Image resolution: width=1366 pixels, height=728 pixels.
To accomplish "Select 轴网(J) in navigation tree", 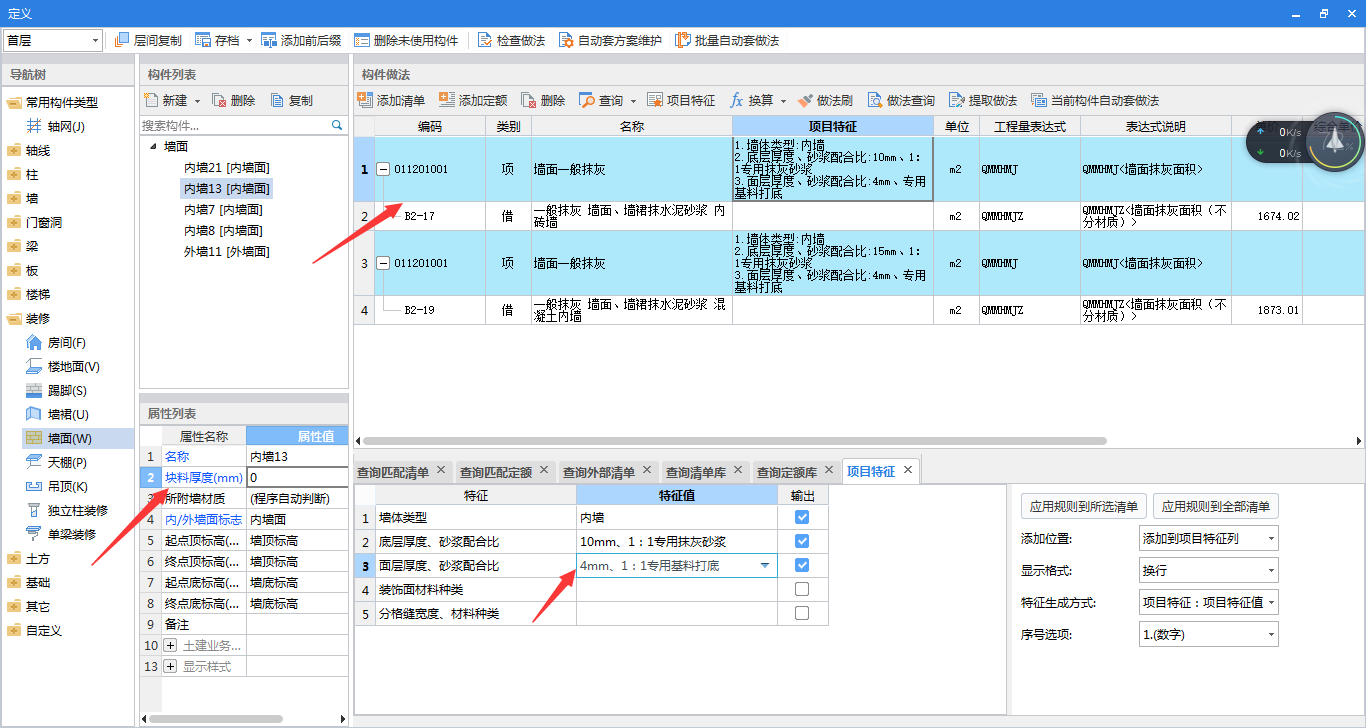I will (67, 126).
